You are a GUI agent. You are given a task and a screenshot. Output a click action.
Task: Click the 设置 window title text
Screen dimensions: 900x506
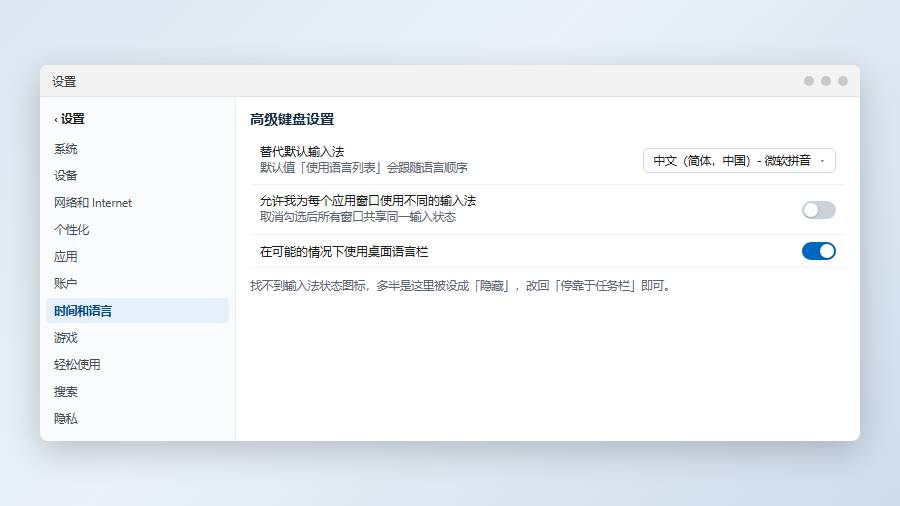(64, 81)
